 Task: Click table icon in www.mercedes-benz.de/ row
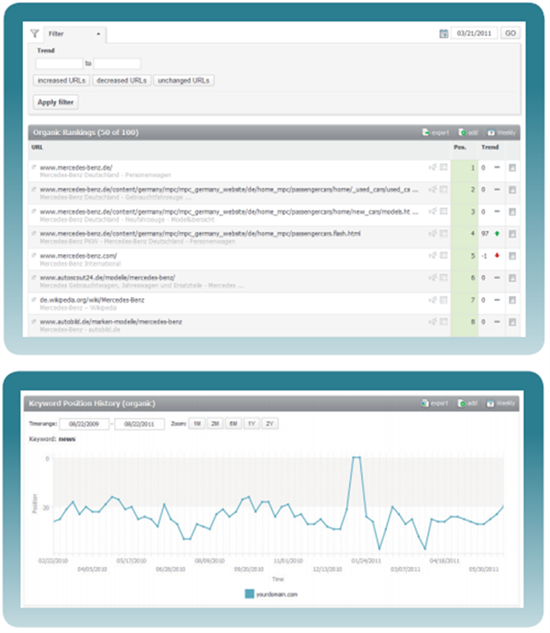pyautogui.click(x=443, y=167)
